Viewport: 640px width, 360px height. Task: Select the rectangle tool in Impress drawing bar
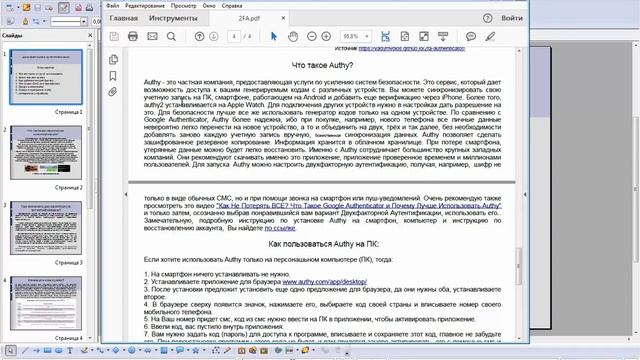pyautogui.click(x=47, y=350)
